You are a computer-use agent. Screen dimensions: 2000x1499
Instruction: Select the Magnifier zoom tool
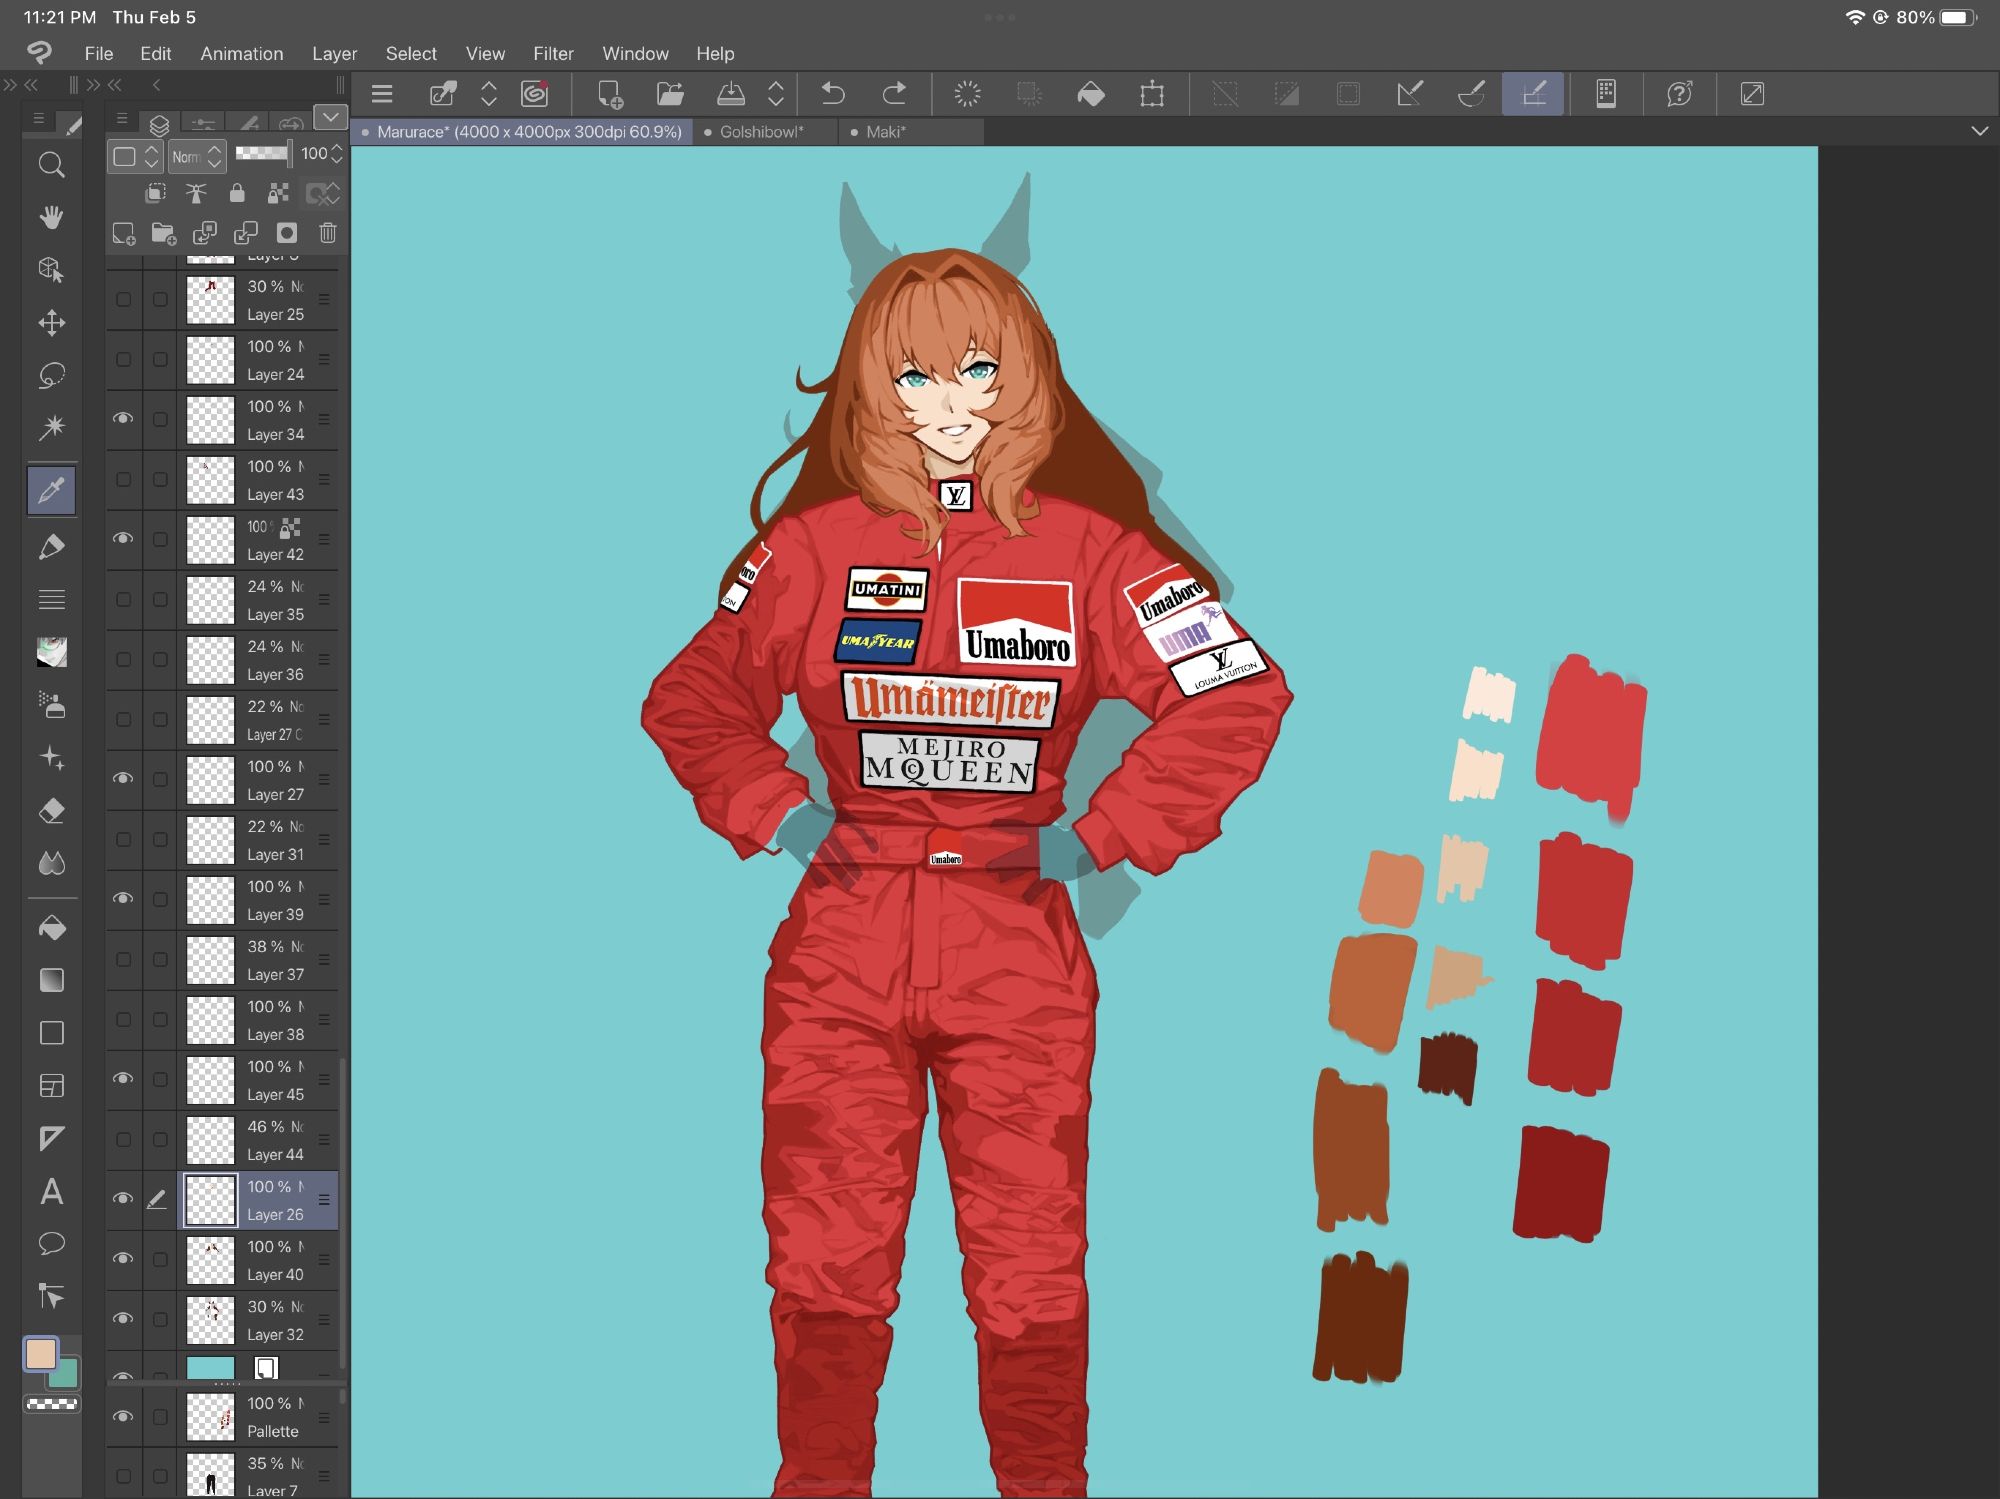(51, 165)
